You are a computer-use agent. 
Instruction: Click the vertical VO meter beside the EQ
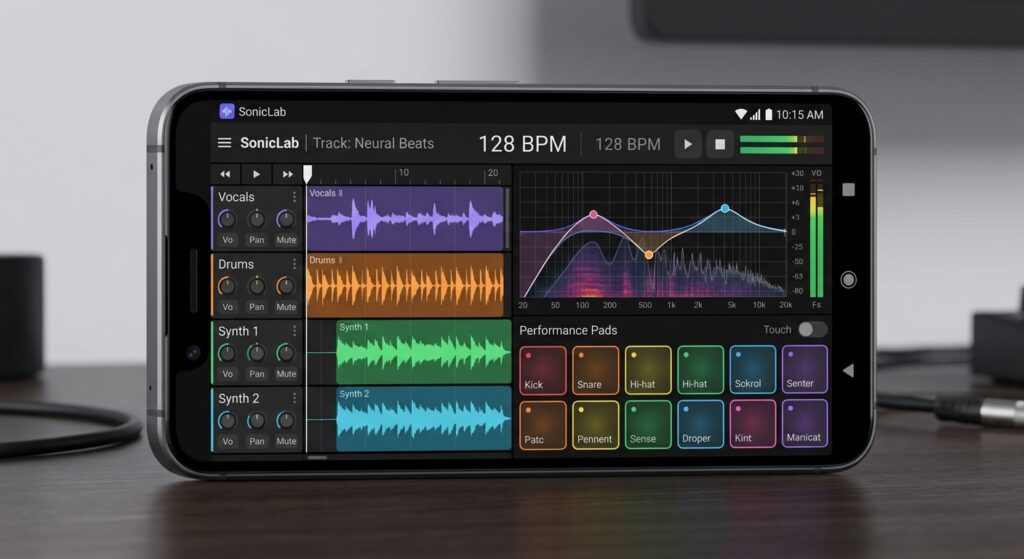[816, 240]
